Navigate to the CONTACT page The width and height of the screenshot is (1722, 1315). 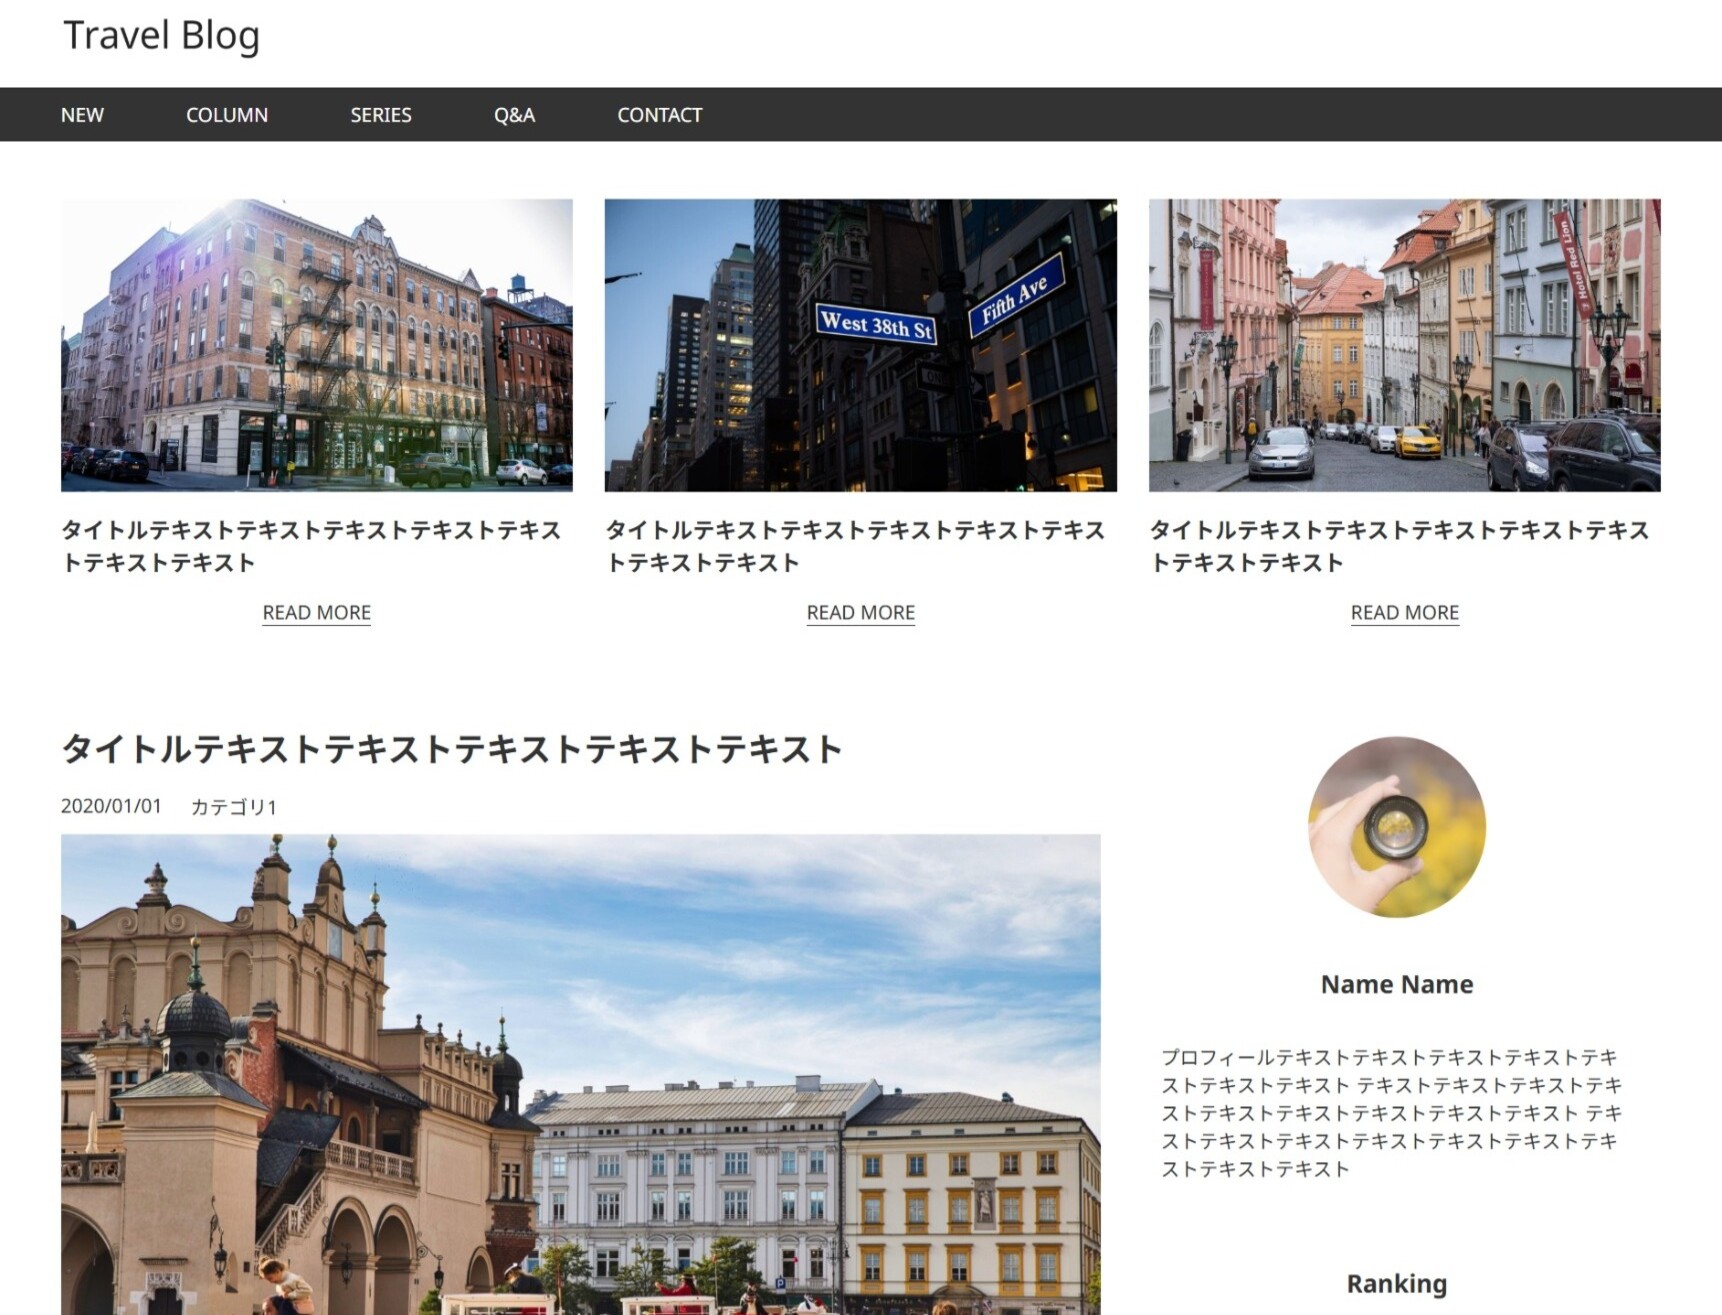[659, 115]
